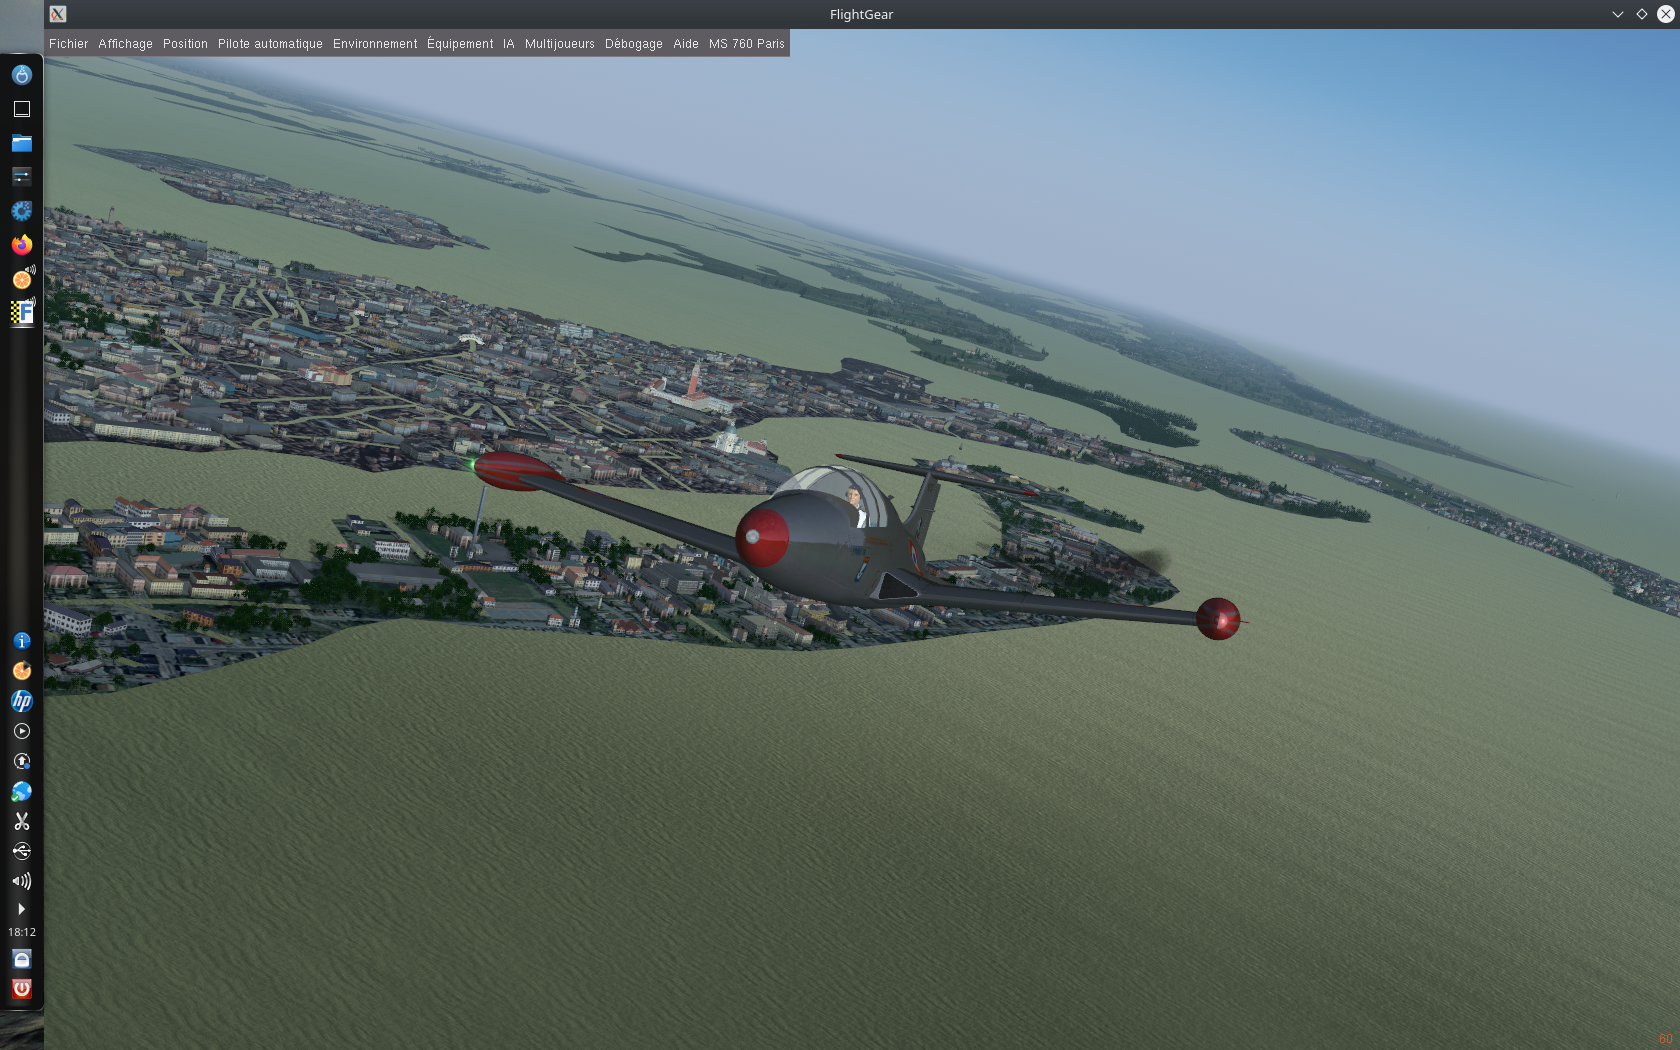Open the Affichage menu
1680x1050 pixels.
point(125,44)
